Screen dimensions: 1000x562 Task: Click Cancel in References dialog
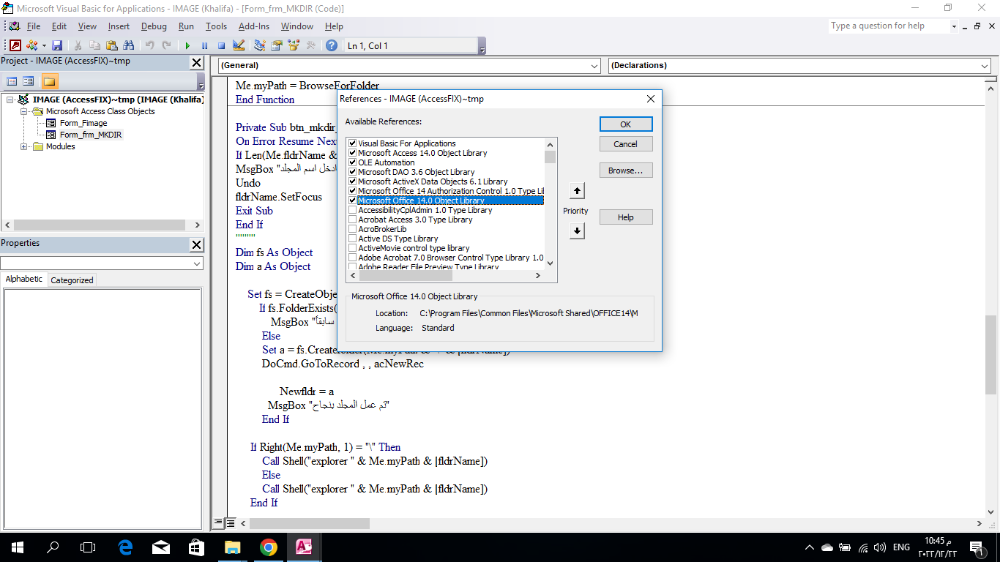[626, 144]
